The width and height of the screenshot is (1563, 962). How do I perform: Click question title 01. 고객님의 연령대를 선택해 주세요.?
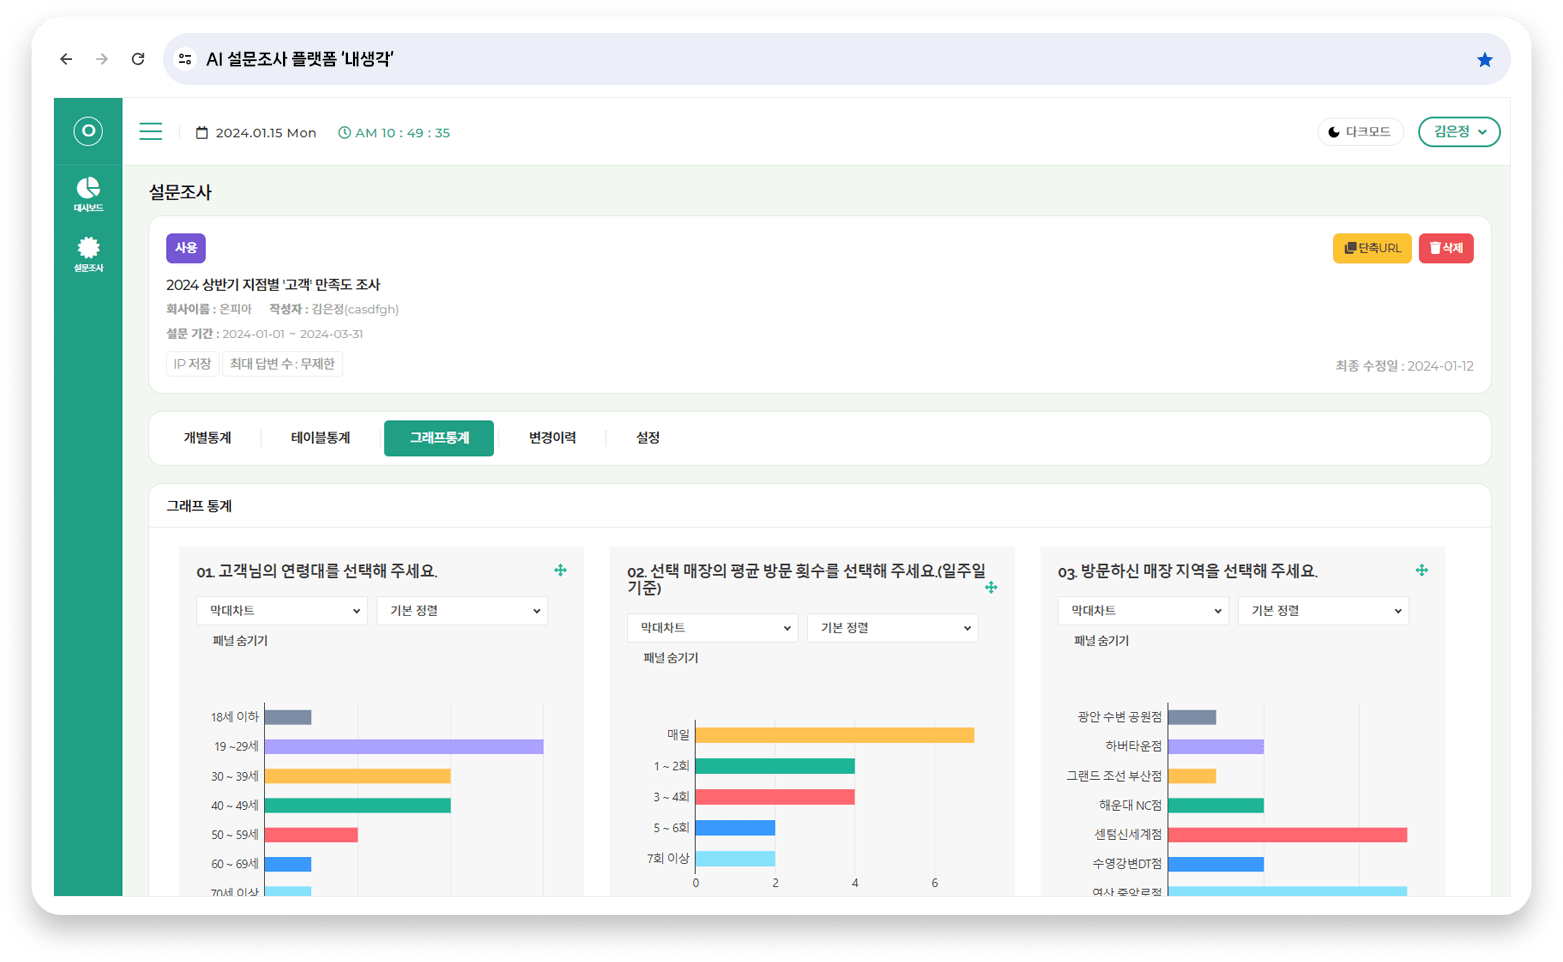(317, 571)
